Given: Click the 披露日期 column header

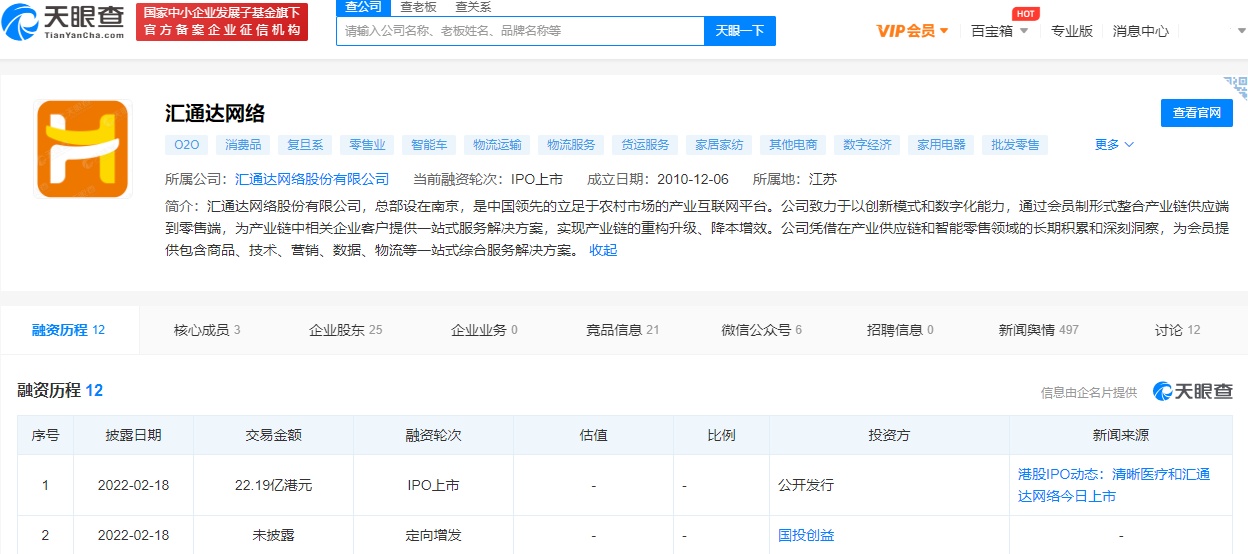Looking at the screenshot, I should click(133, 435).
